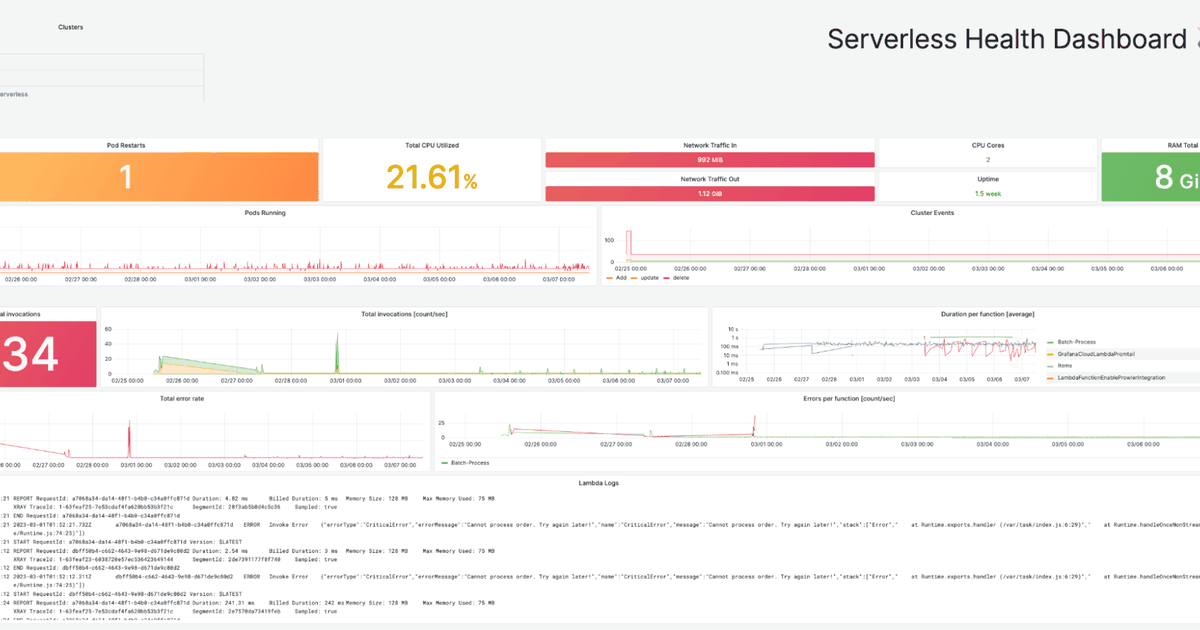Image resolution: width=1200 pixels, height=630 pixels.
Task: Open the Clusters panel title menu
Action: click(71, 28)
